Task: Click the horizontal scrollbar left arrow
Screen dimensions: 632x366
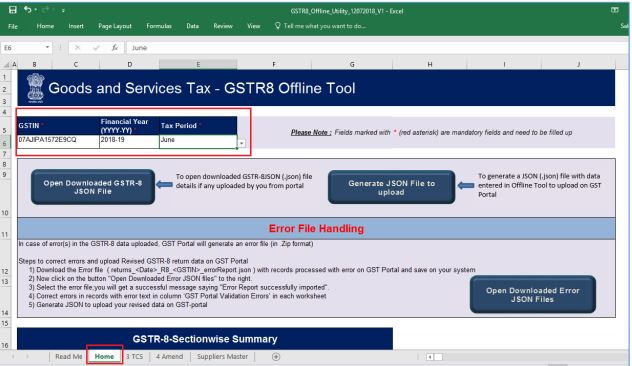Action: click(x=430, y=357)
